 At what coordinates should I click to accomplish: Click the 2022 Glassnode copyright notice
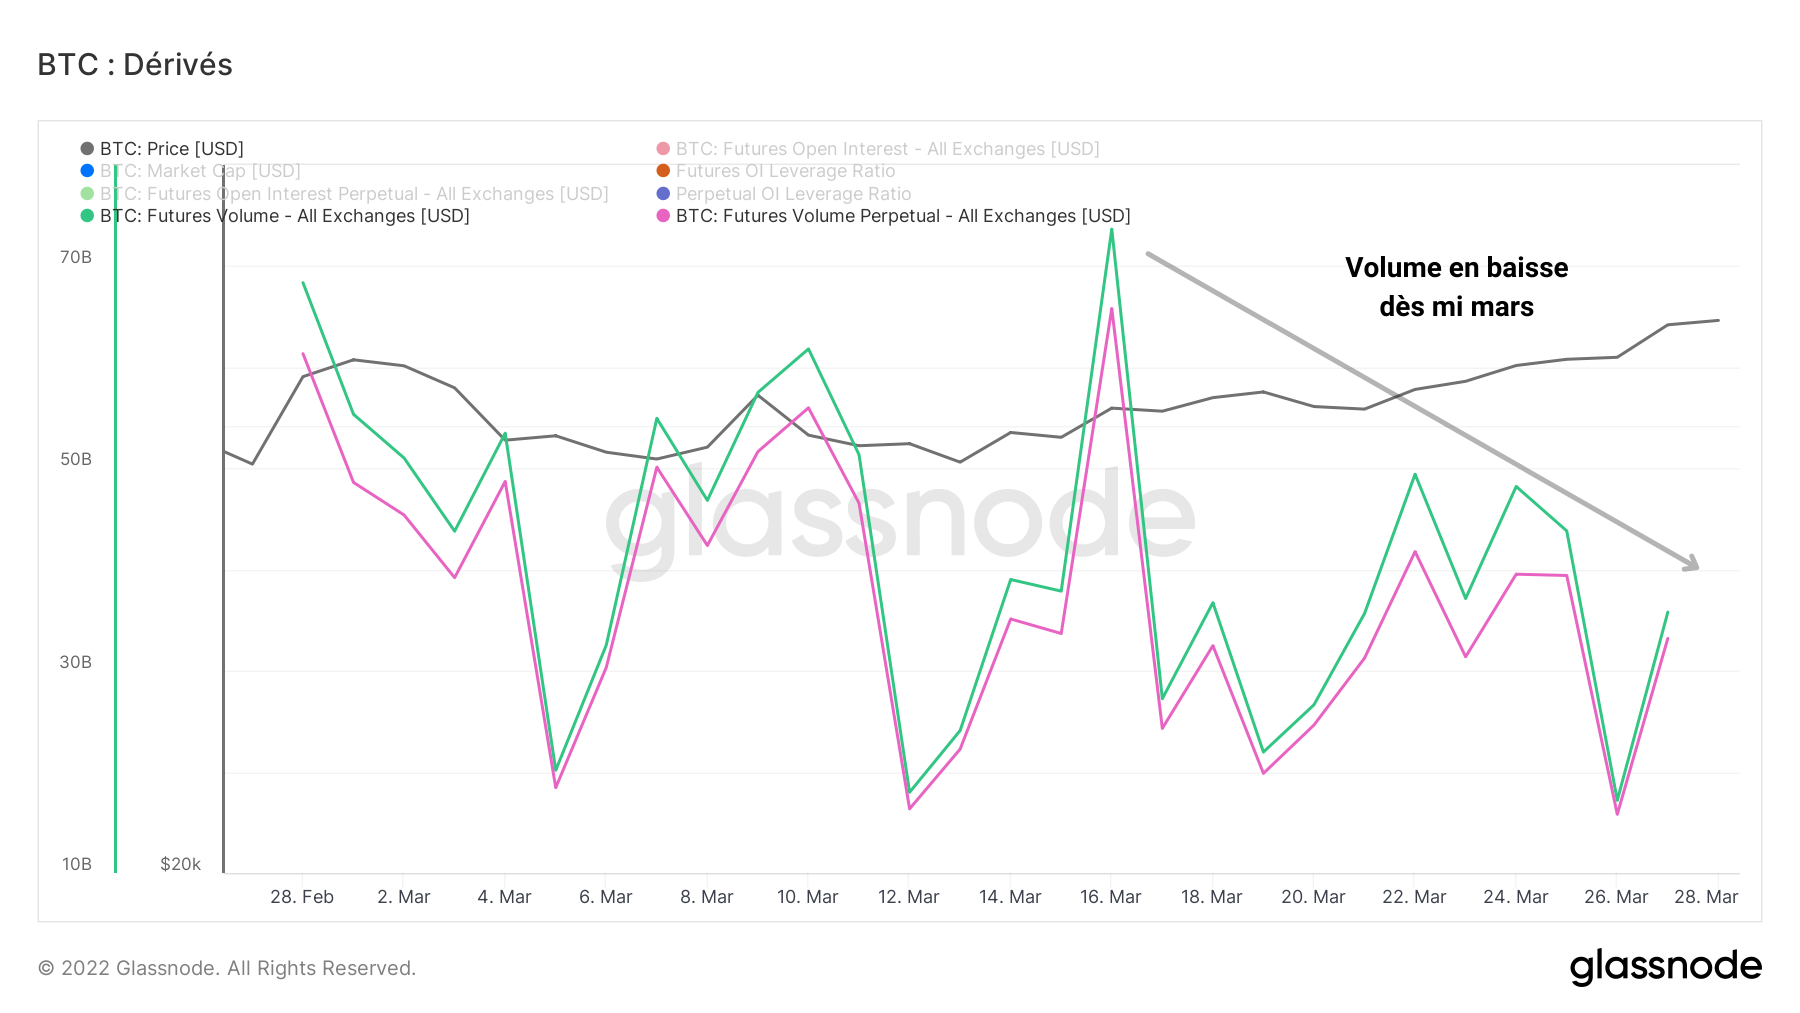pyautogui.click(x=227, y=968)
